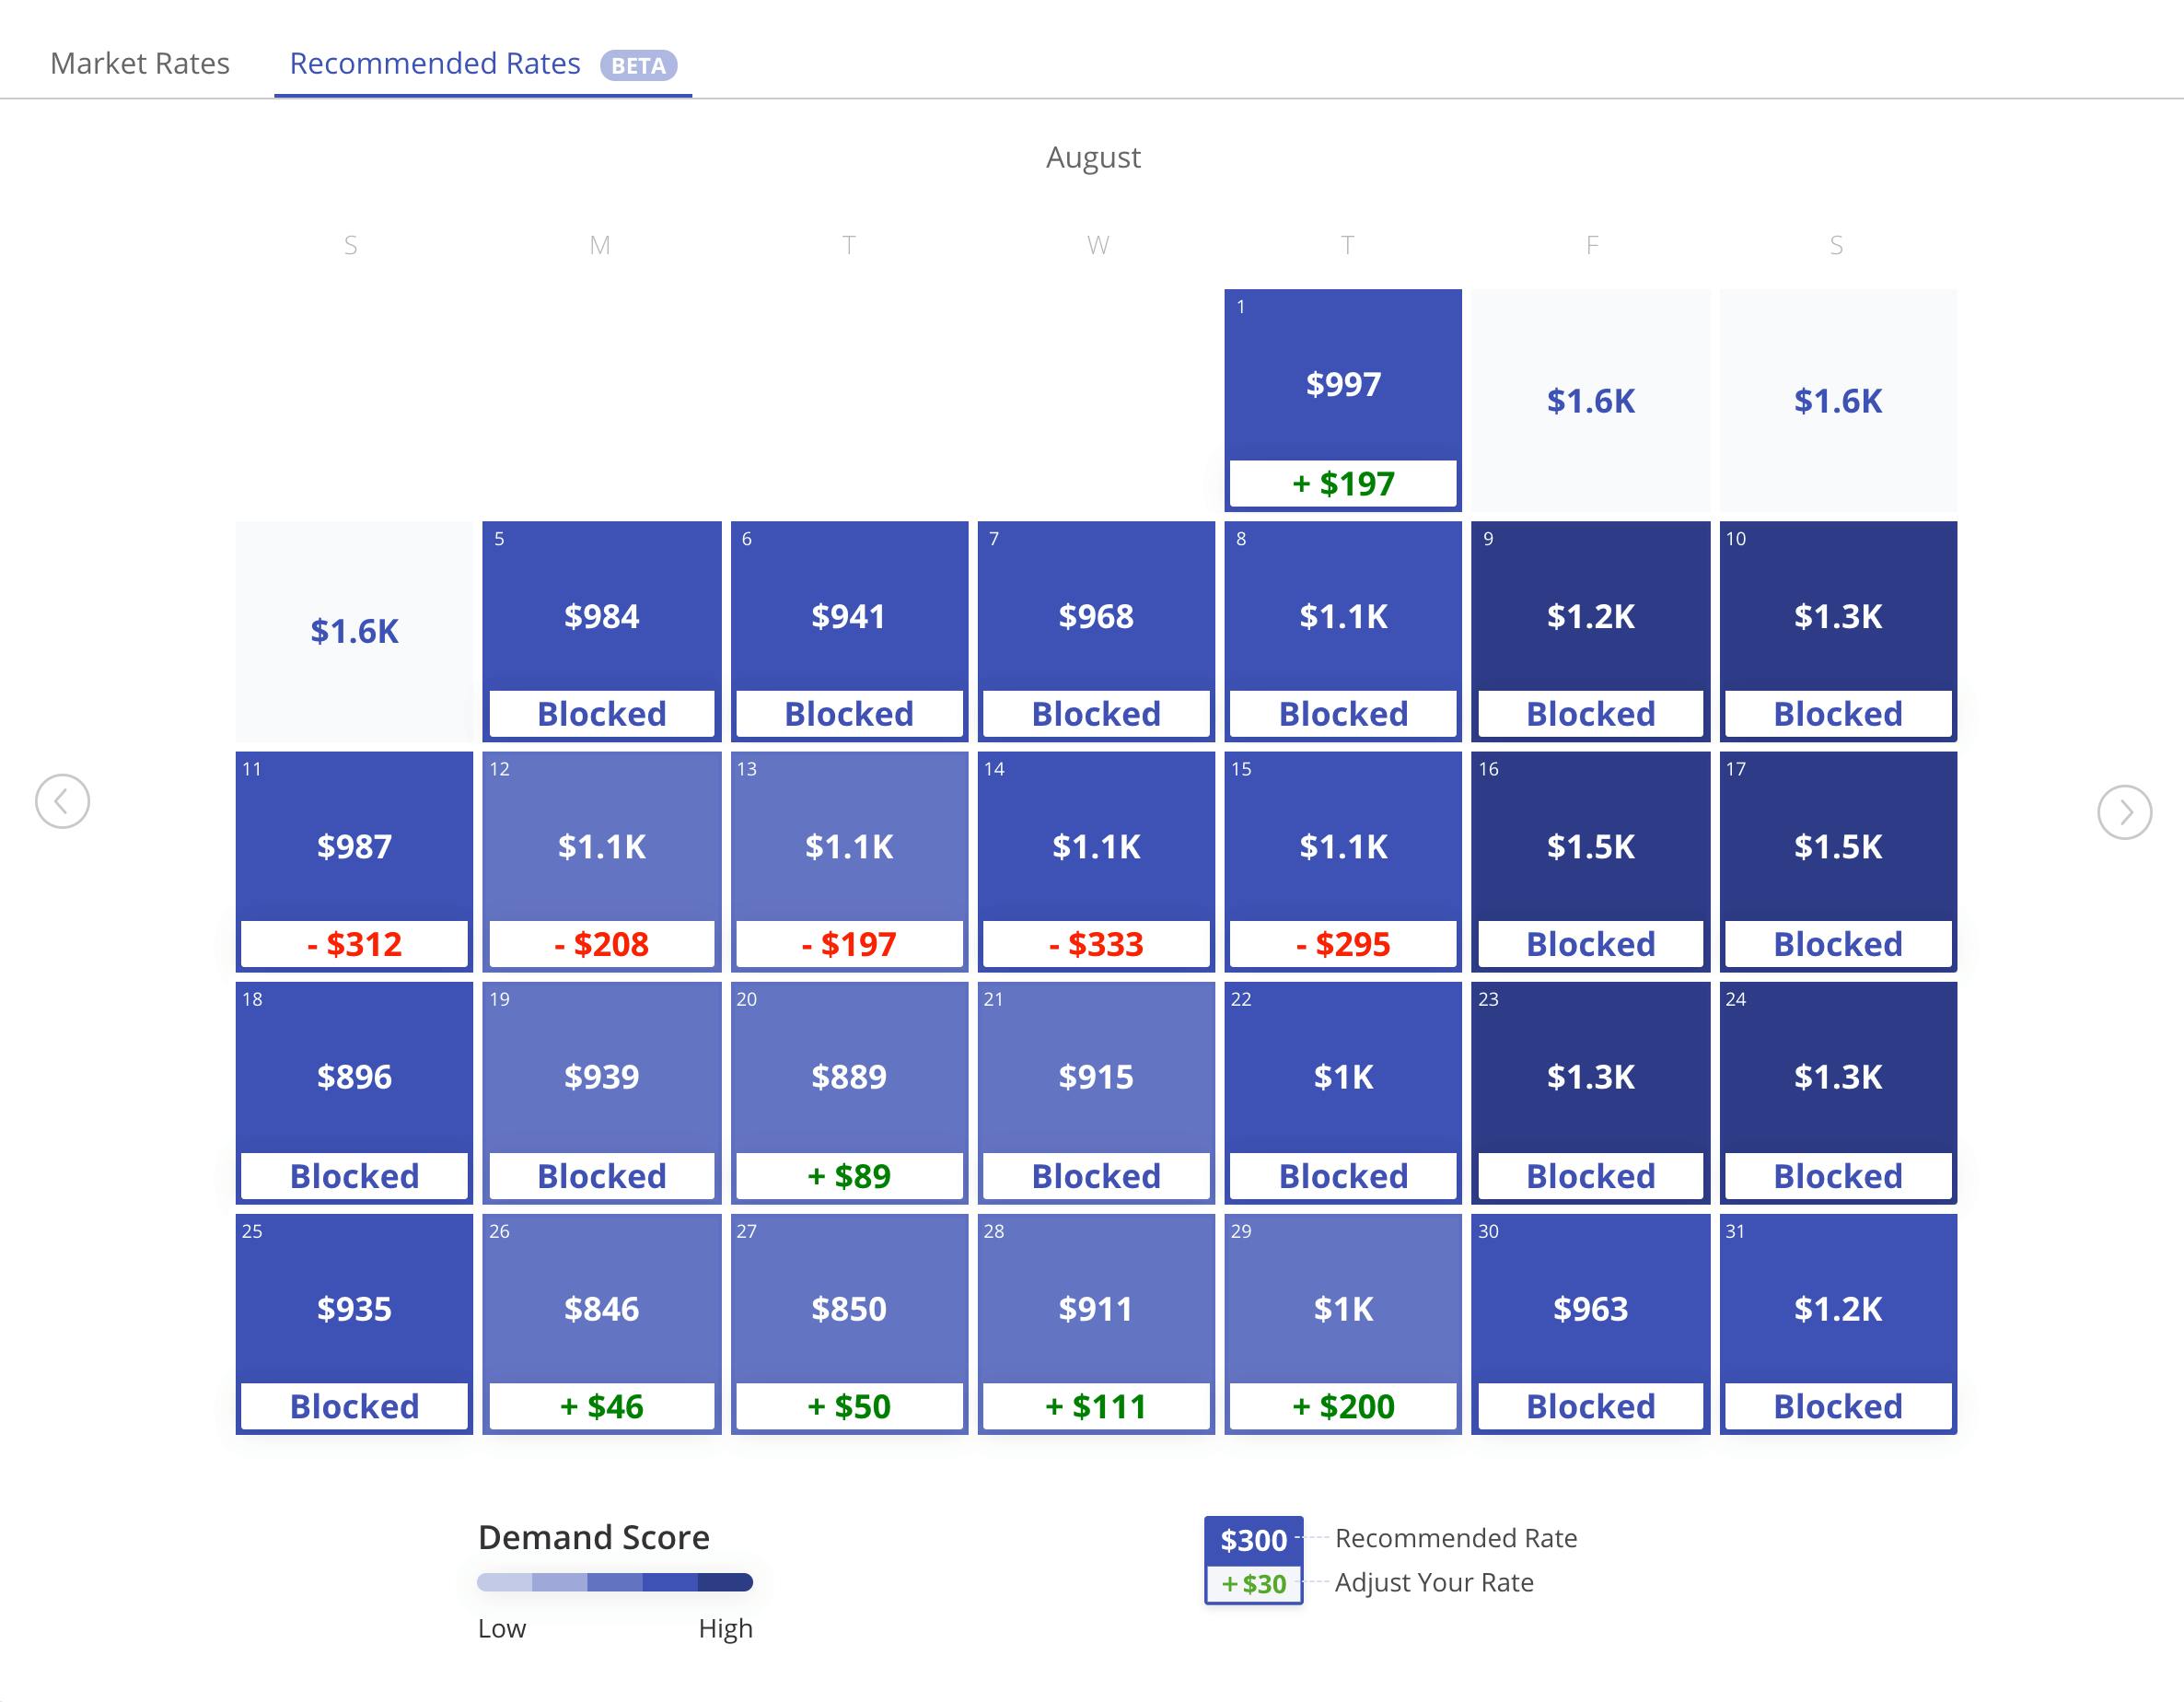
Task: Apply the - $312 adjustment on August 11
Action: 354,945
